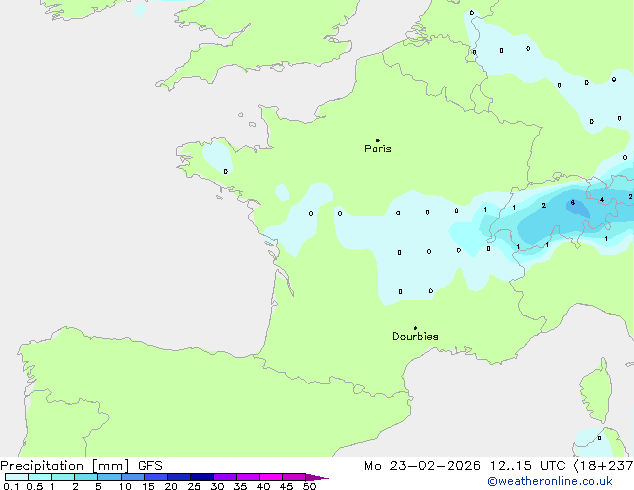
Task: Click the 'Mo 23-02-2026 12..15 UTC' timestamp
Action: coord(465,466)
